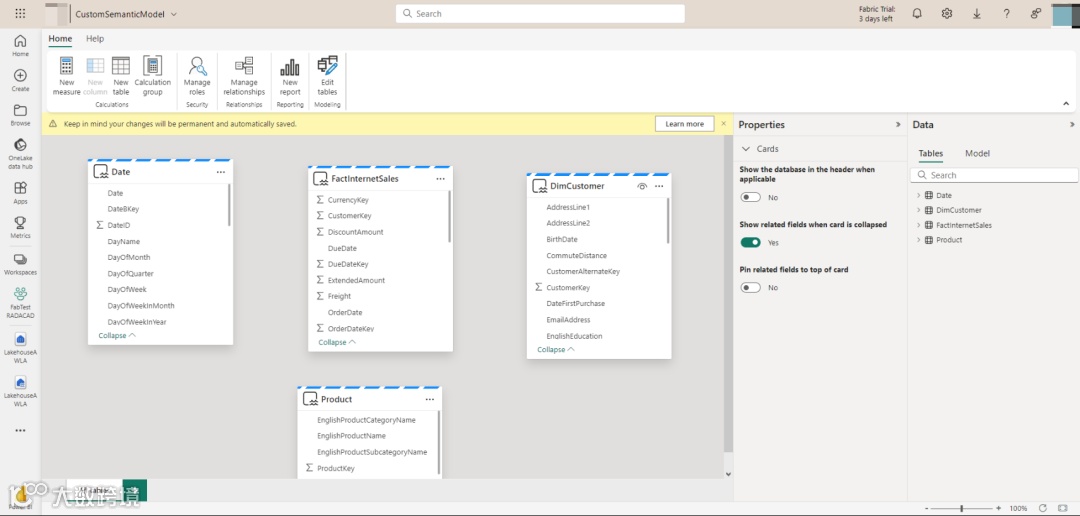1080x516 pixels.
Task: Dismiss the yellow warning banner
Action: point(723,124)
